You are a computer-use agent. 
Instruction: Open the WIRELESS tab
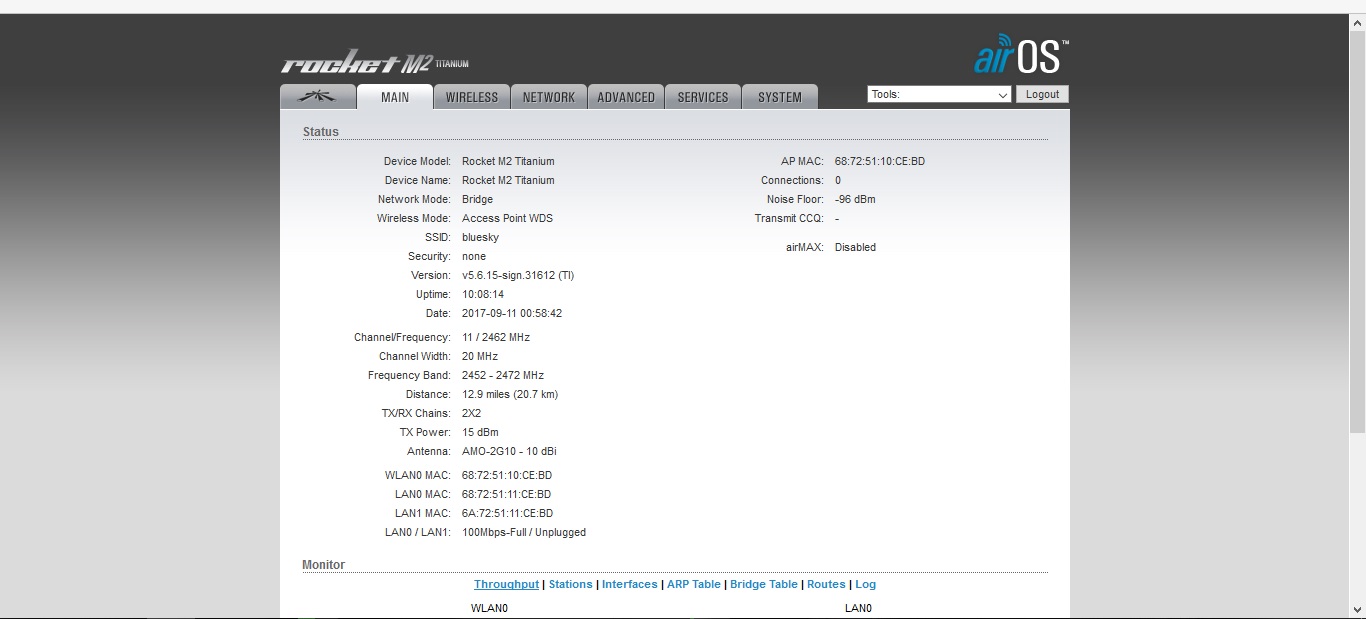472,97
